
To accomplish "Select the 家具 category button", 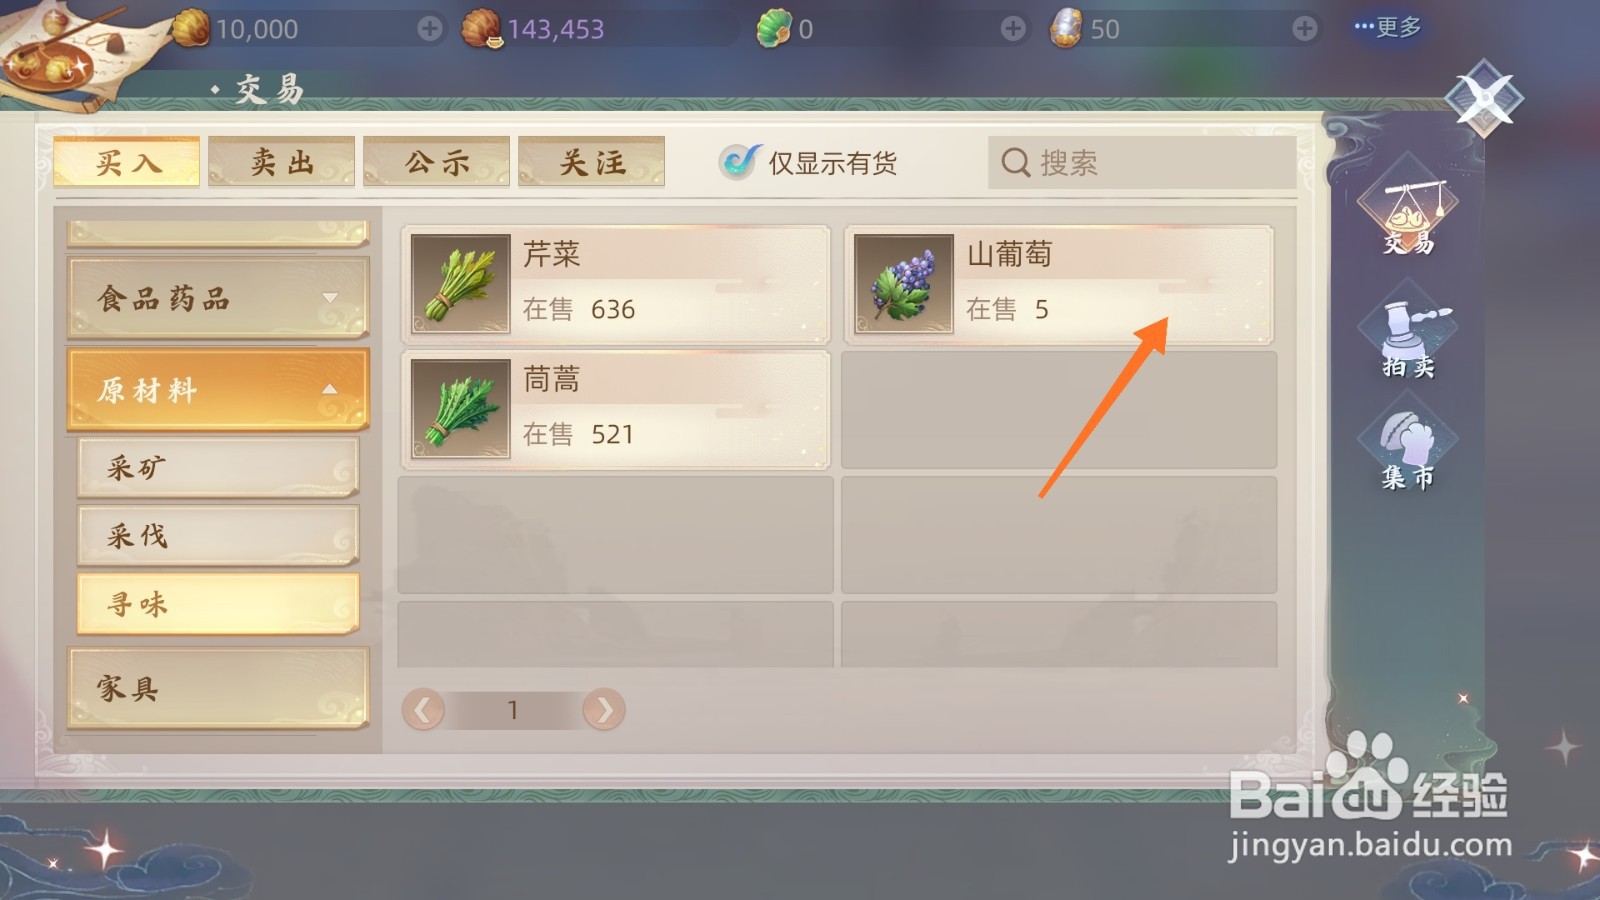I will tap(218, 688).
